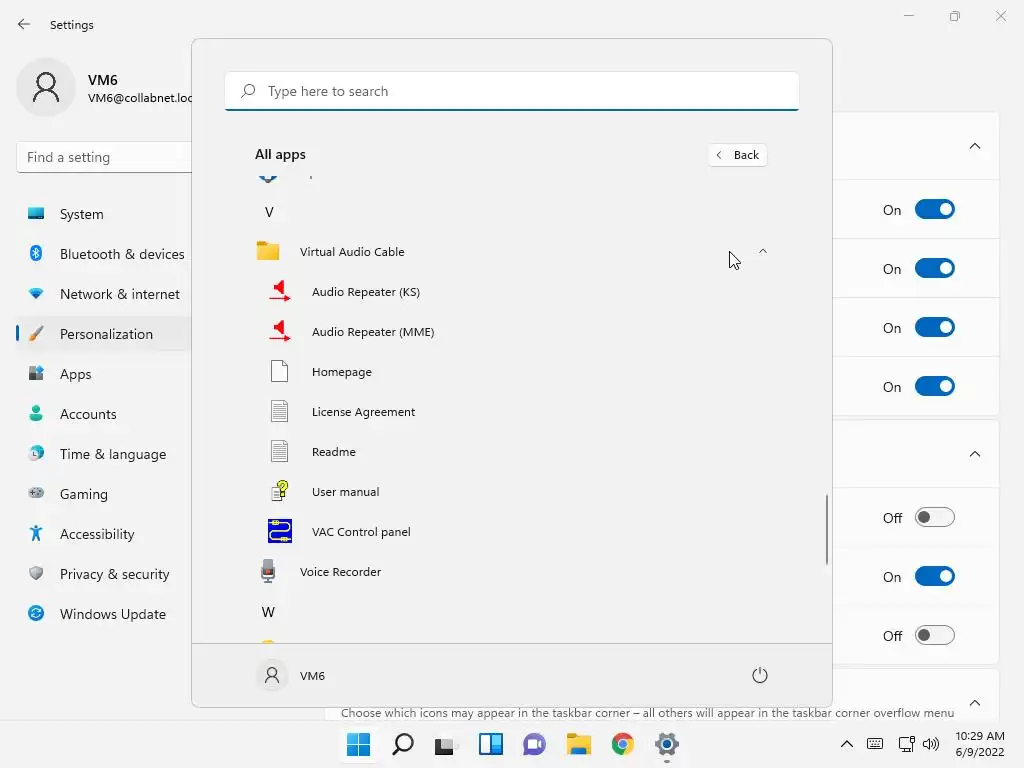This screenshot has width=1024, height=768.
Task: Open the License Agreement file icon
Action: click(280, 411)
